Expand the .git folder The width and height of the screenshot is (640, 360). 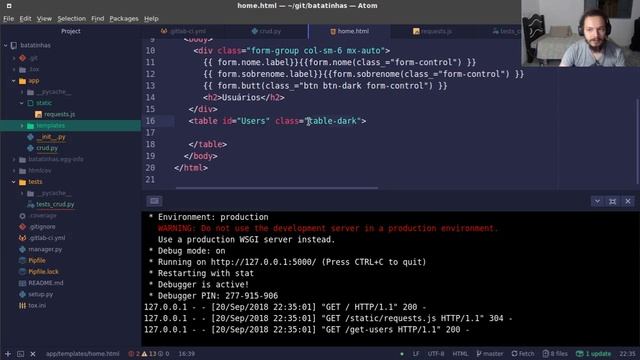tap(14, 58)
